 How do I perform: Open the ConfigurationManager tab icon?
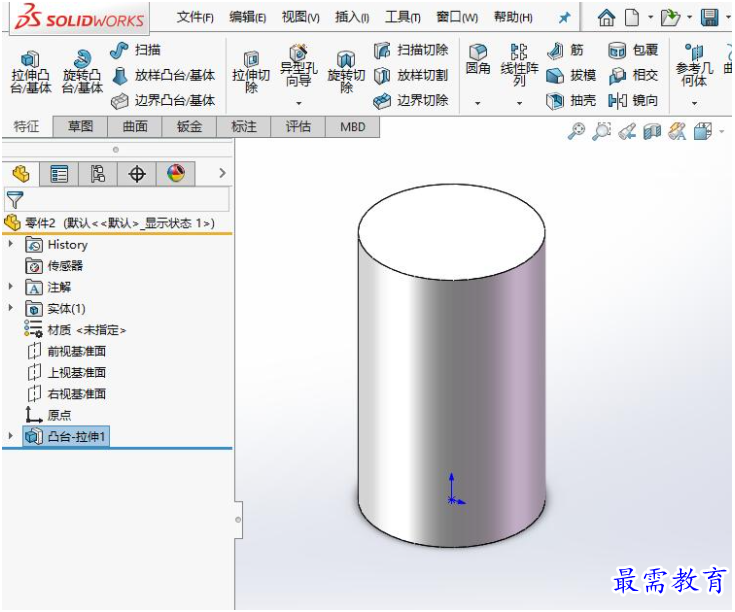98,174
